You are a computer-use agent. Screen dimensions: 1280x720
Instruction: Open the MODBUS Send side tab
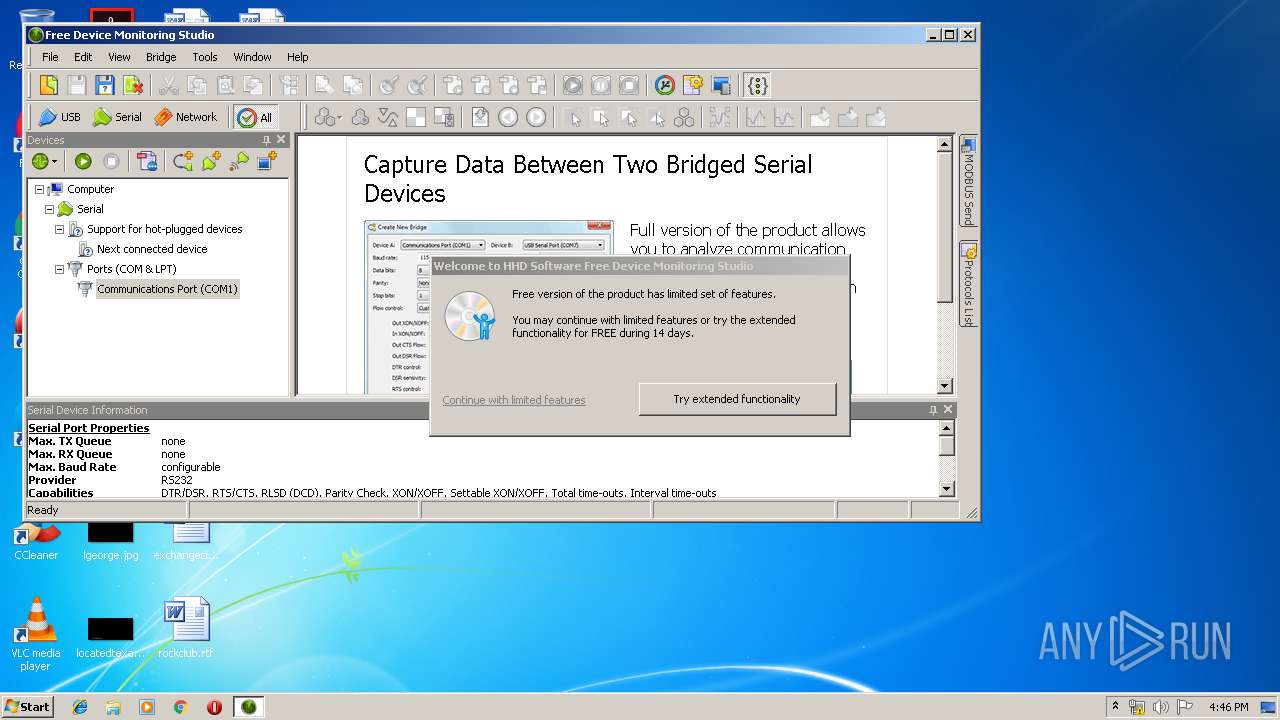pos(968,183)
